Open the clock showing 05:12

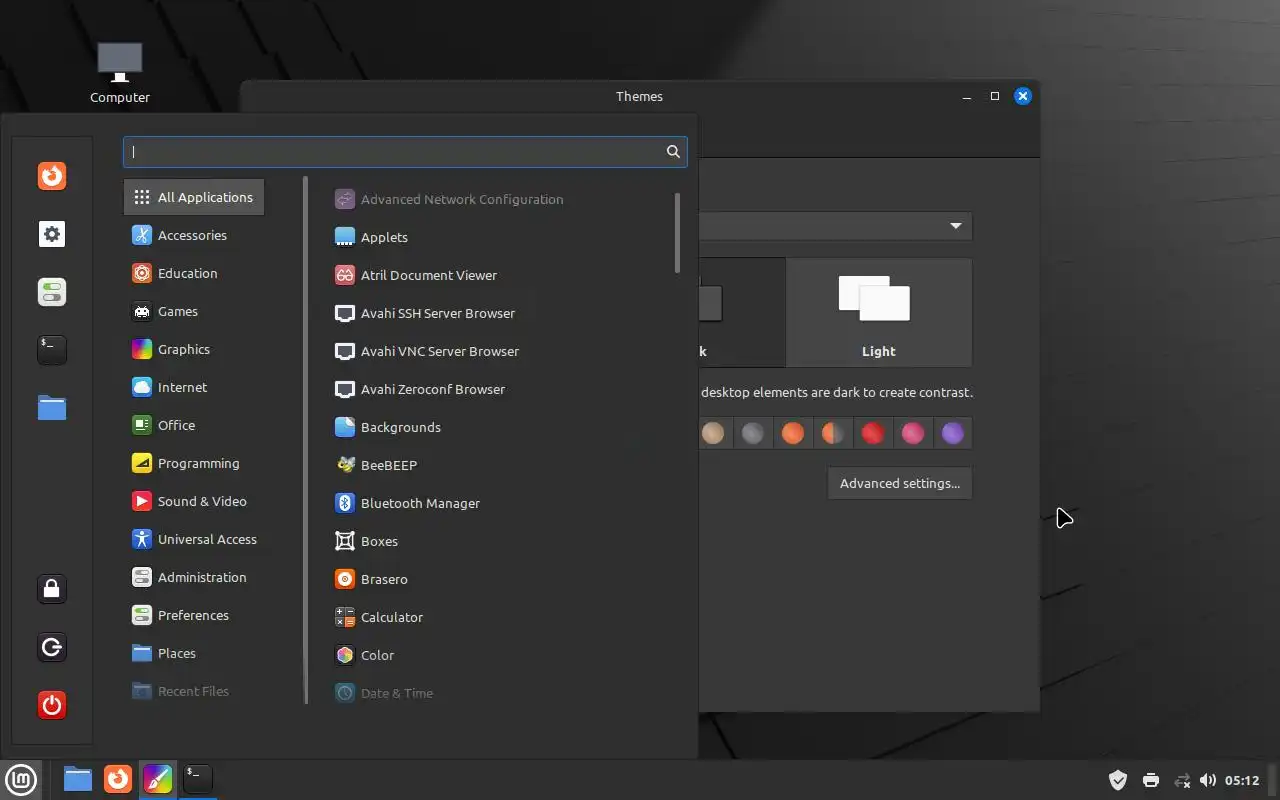(1242, 780)
